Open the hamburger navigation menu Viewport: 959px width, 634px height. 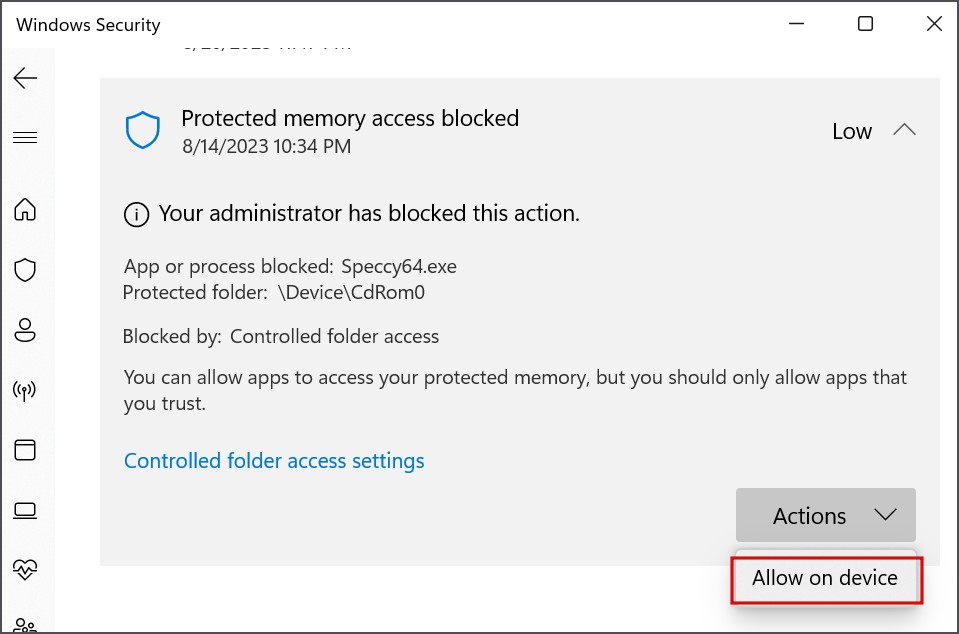(25, 138)
